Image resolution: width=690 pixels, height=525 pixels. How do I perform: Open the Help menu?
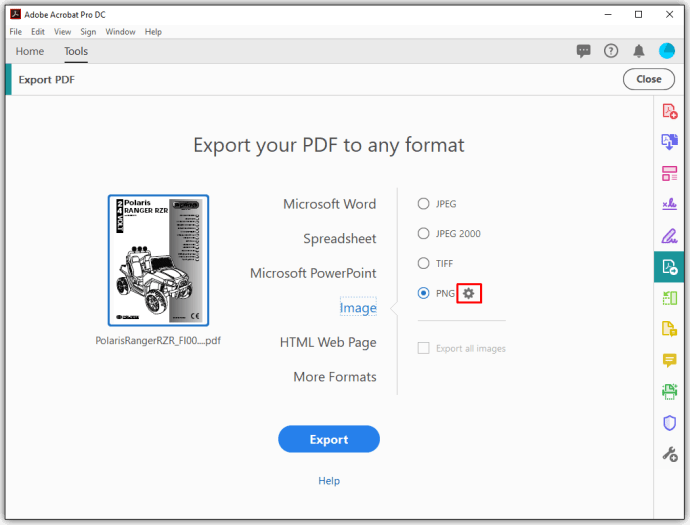(153, 32)
